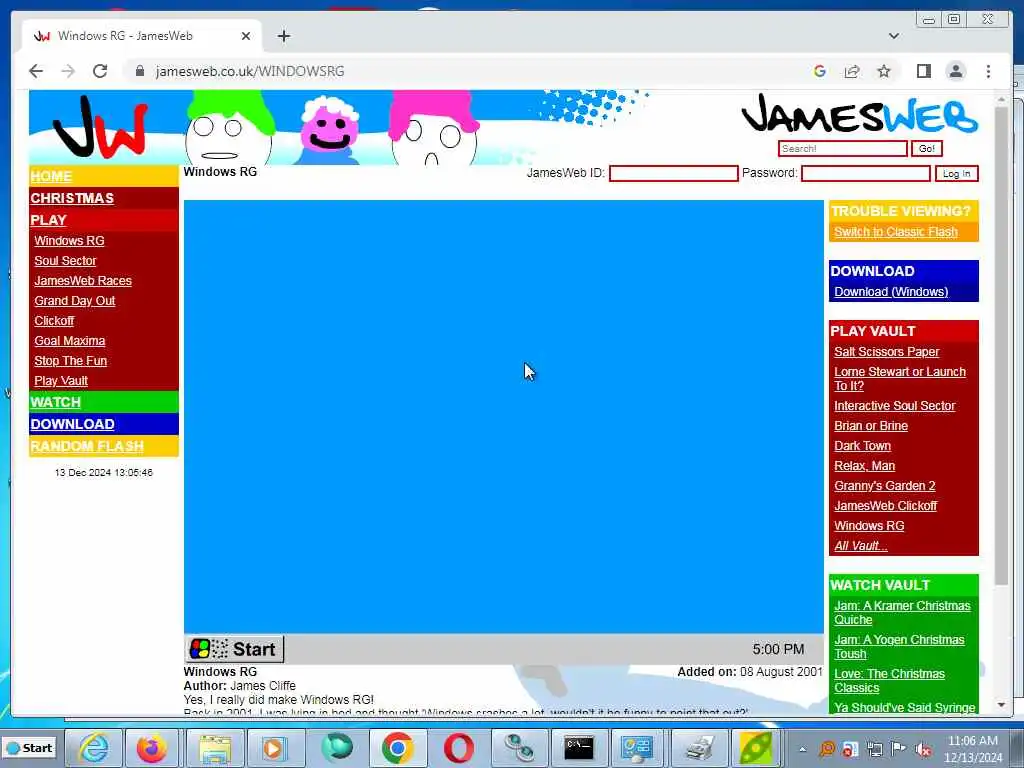The height and width of the screenshot is (768, 1024).
Task: Open Windows Explorer folder in taskbar
Action: [x=214, y=748]
